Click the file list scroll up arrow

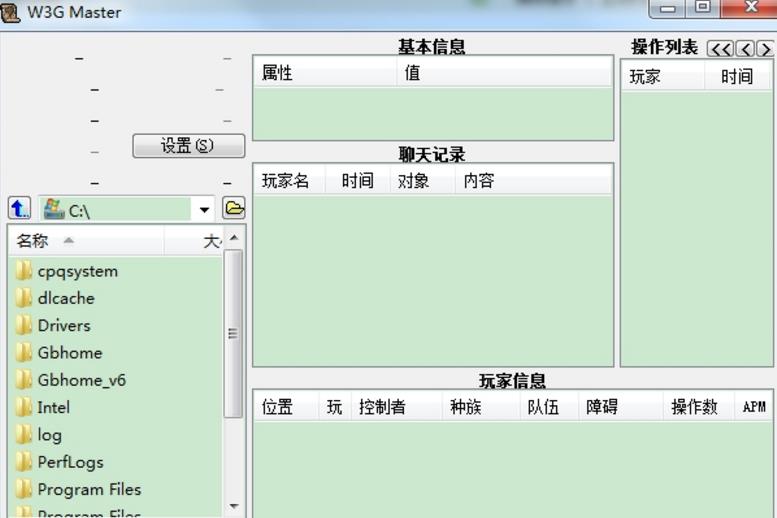(x=234, y=238)
